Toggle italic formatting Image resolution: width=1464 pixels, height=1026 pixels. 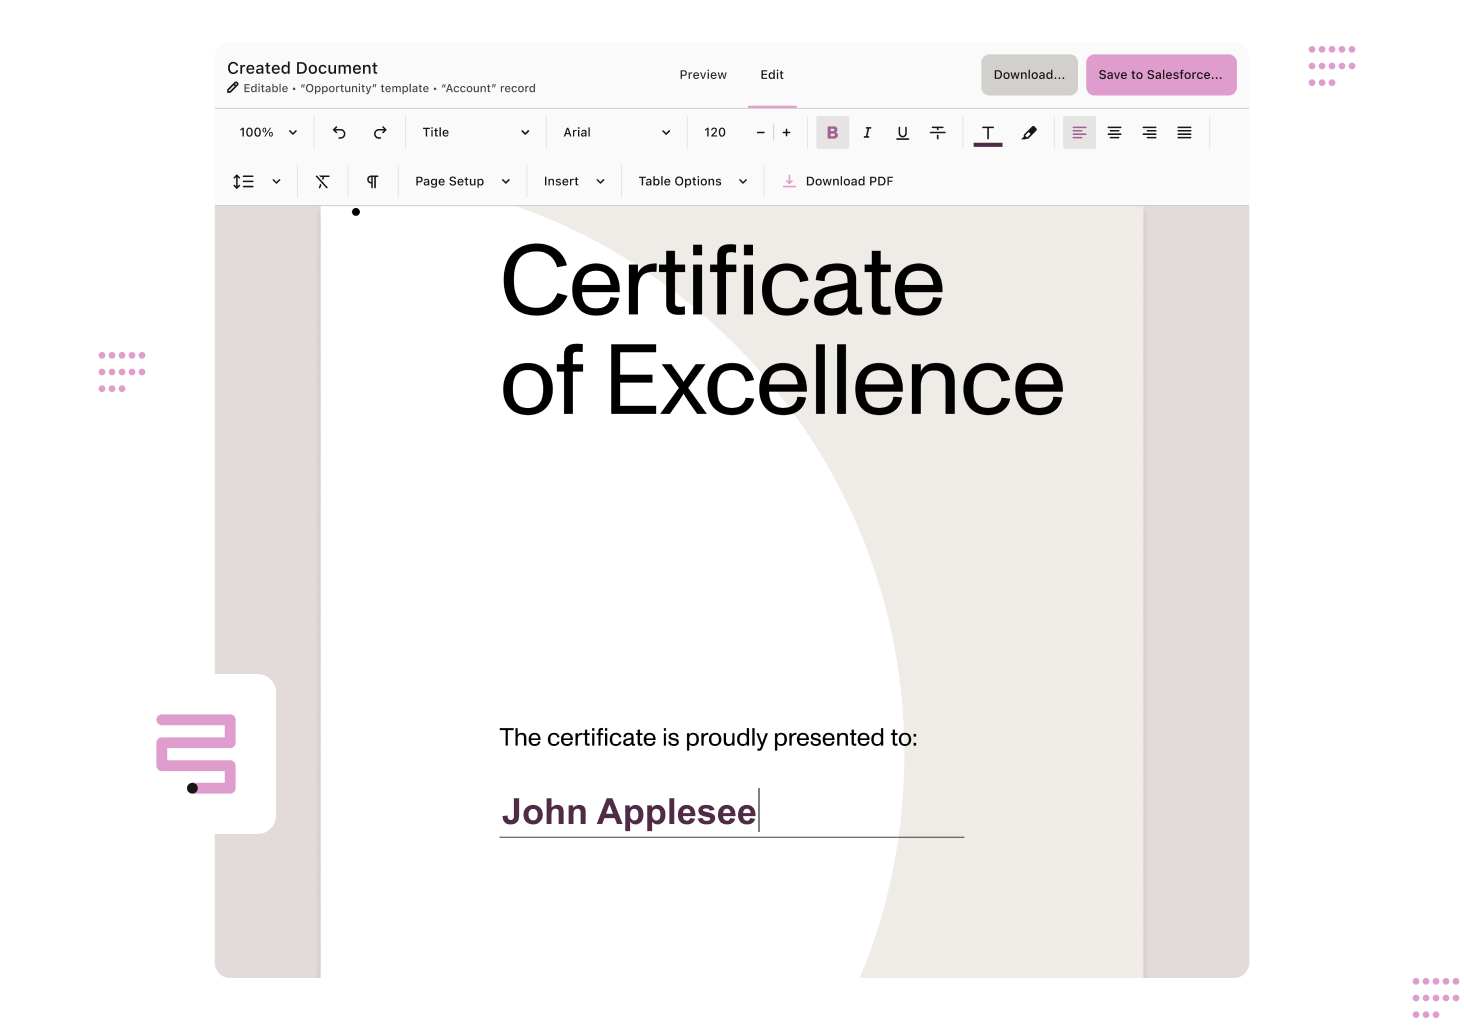pyautogui.click(x=867, y=133)
